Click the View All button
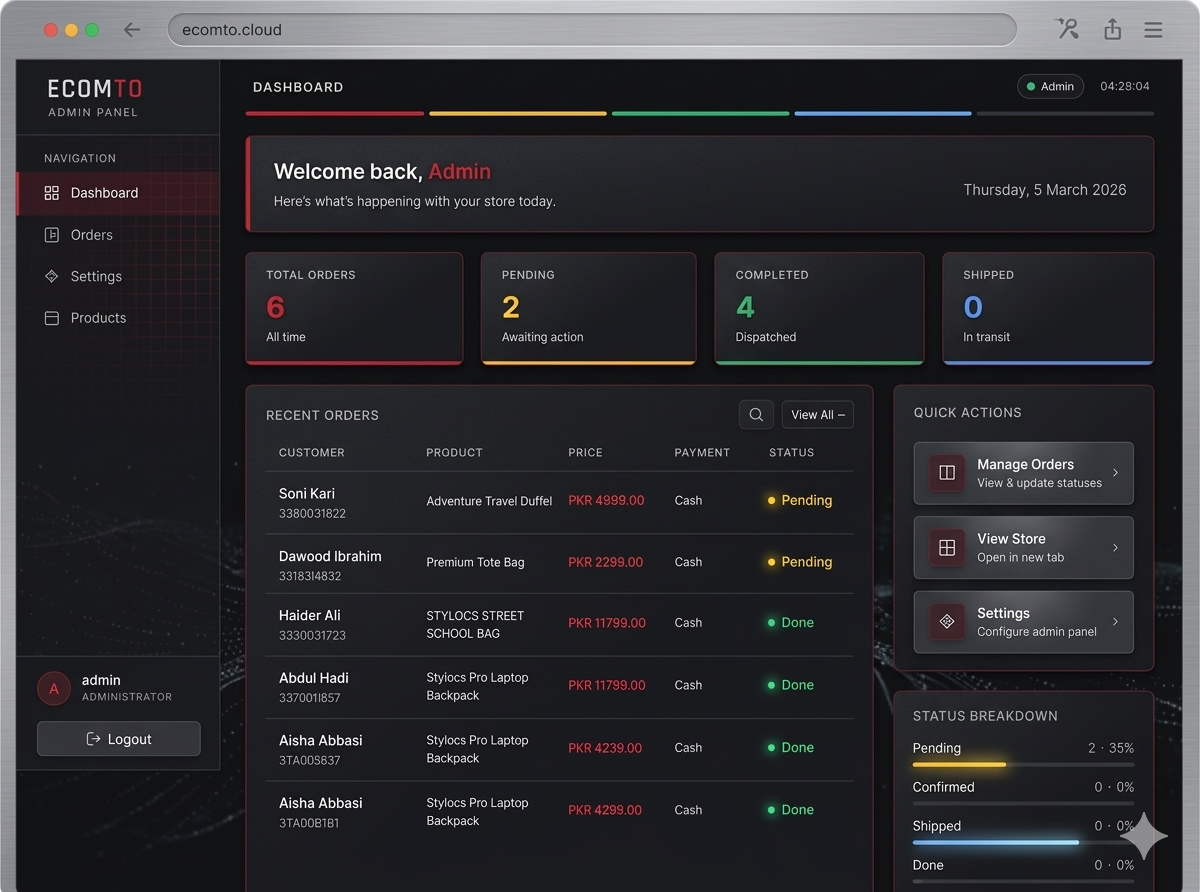 click(x=818, y=415)
